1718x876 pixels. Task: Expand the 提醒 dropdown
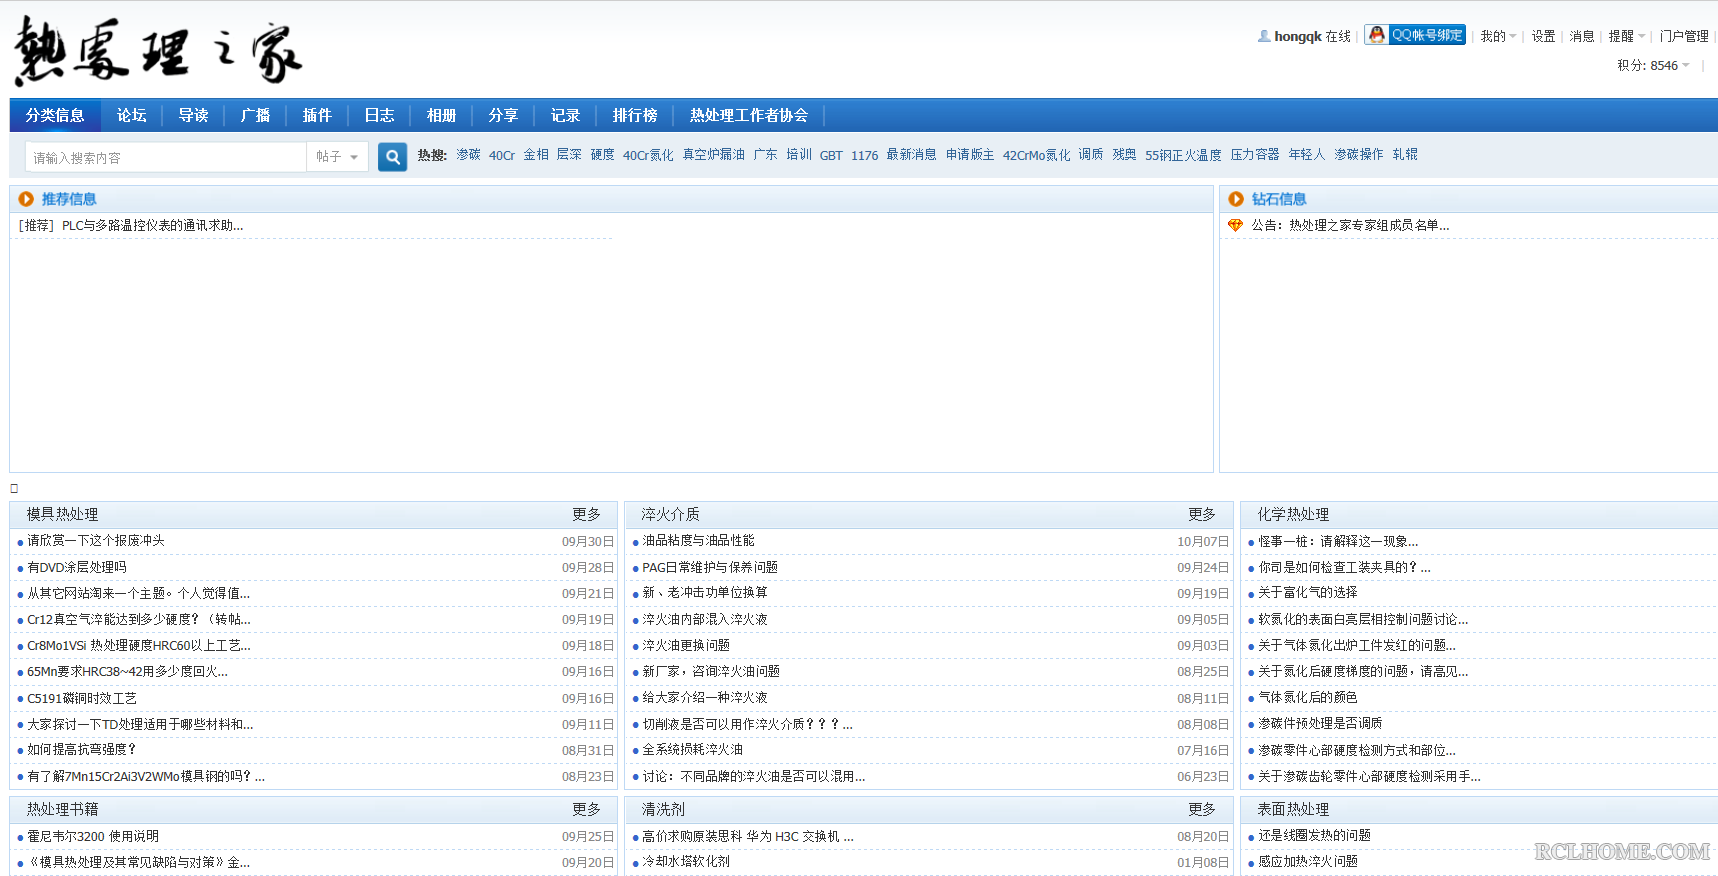[1626, 36]
